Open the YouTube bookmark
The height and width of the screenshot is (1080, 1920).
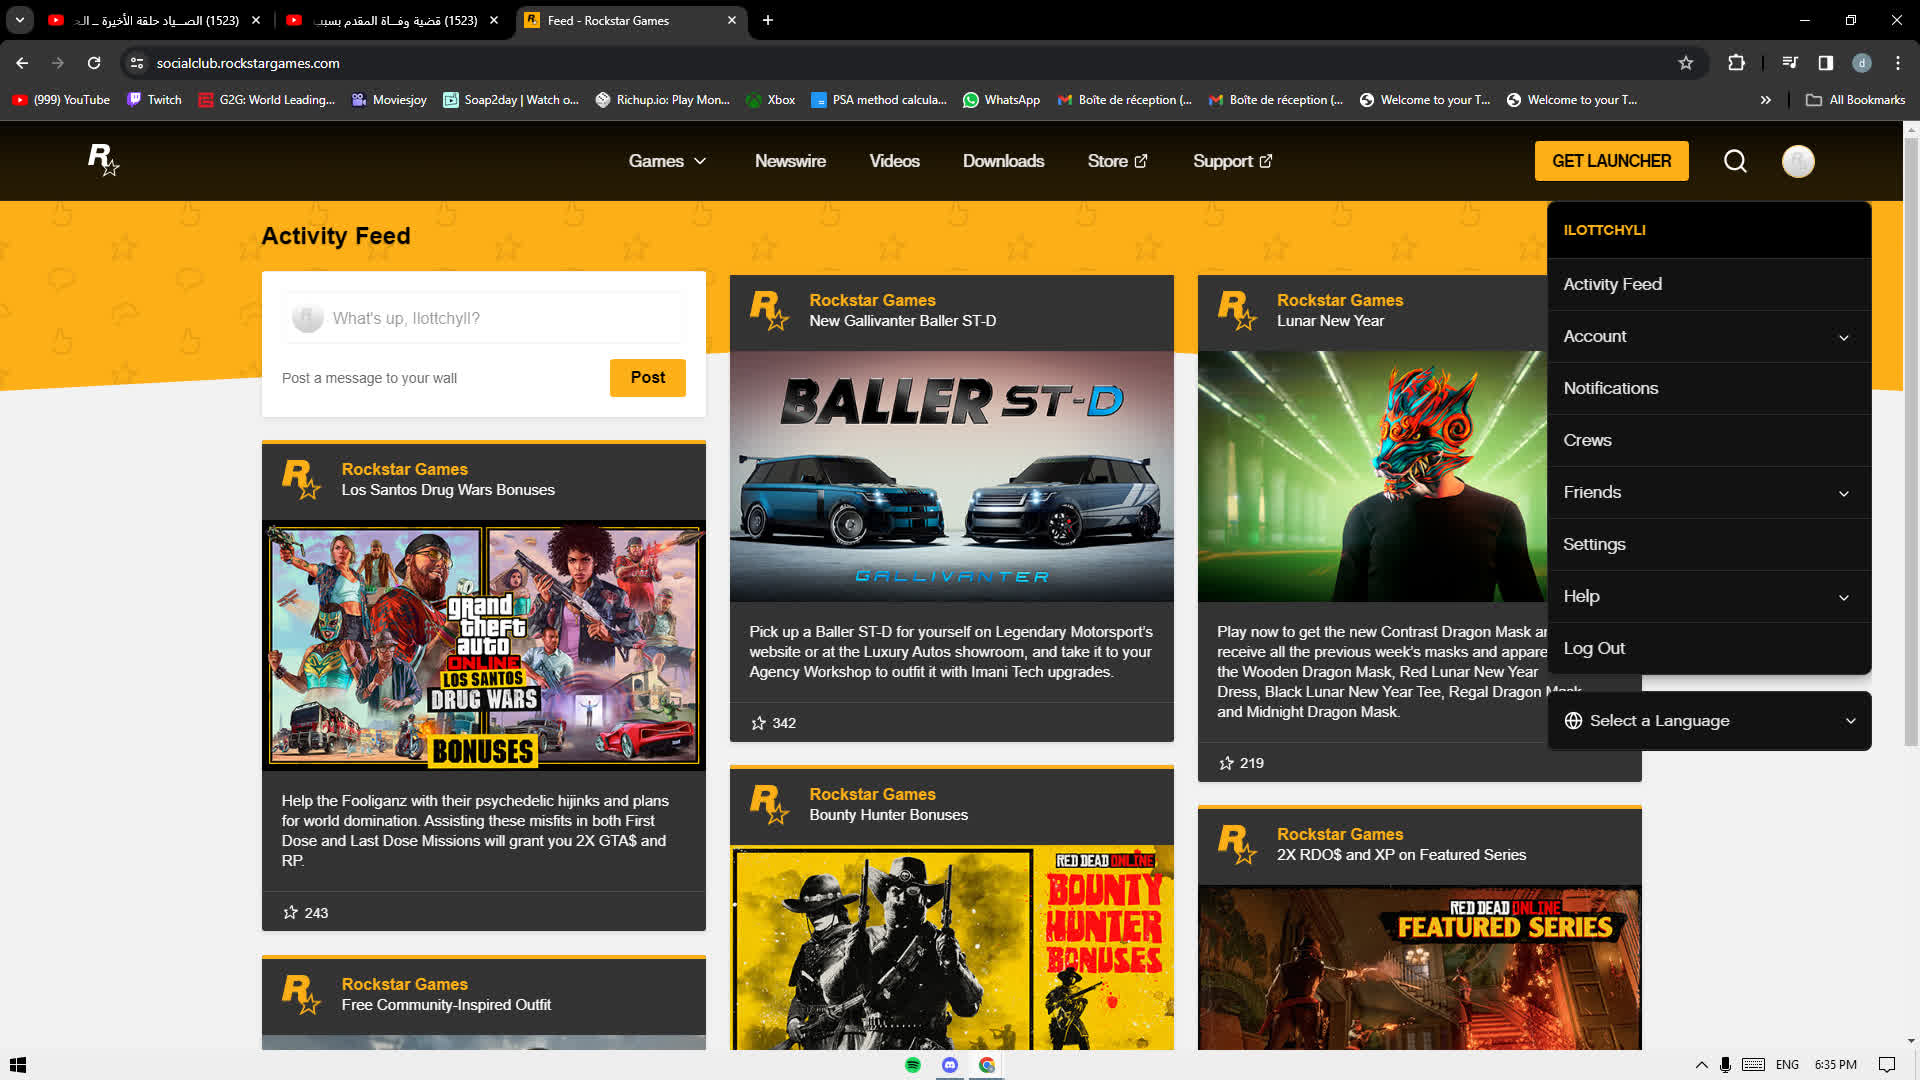pos(61,100)
